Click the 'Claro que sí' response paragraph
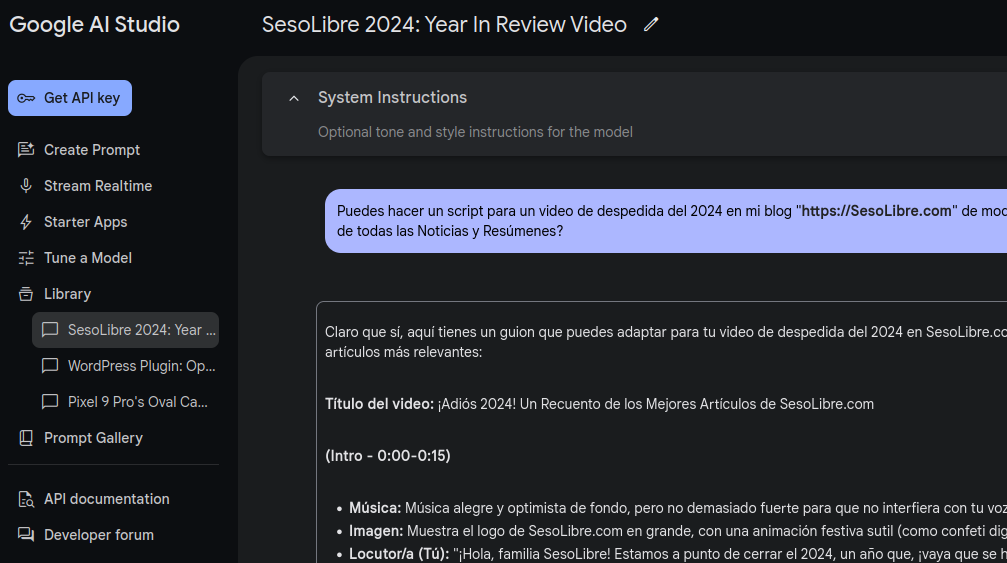This screenshot has width=1007, height=563. 666,342
